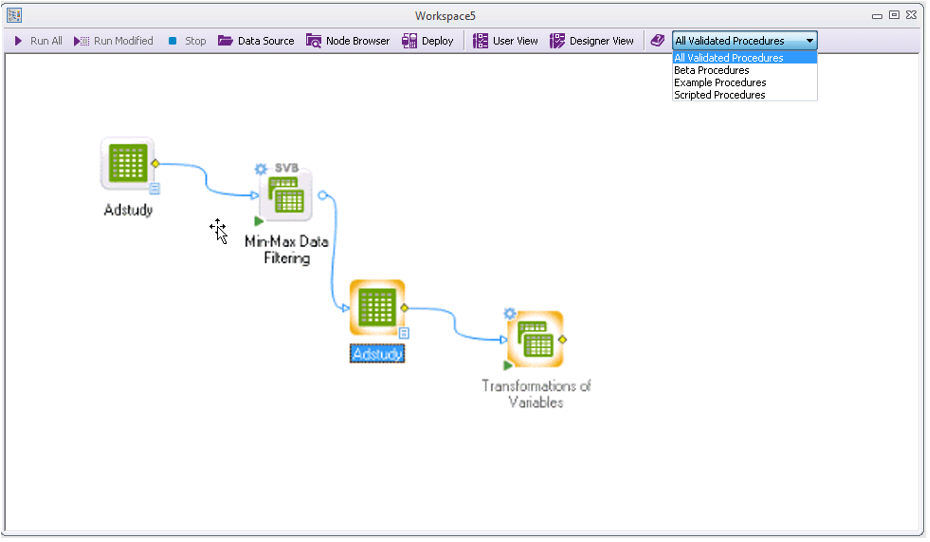The image size is (930, 542).
Task: Click the Stop button
Action: [187, 41]
